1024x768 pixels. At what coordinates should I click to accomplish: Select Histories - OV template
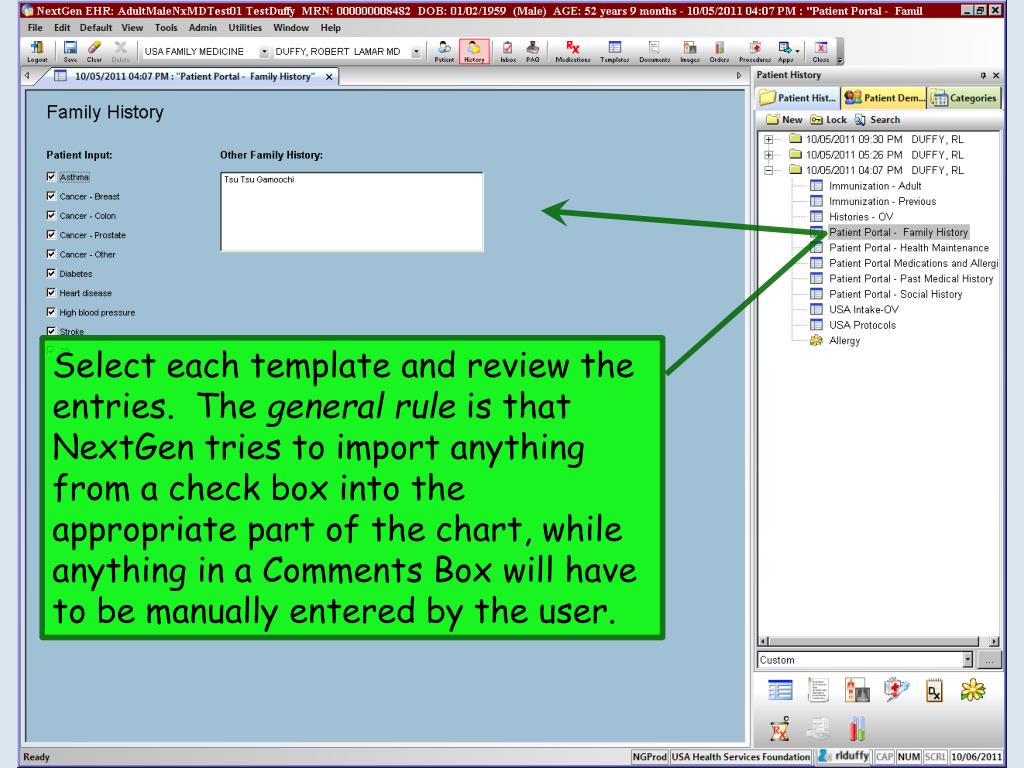coord(861,217)
